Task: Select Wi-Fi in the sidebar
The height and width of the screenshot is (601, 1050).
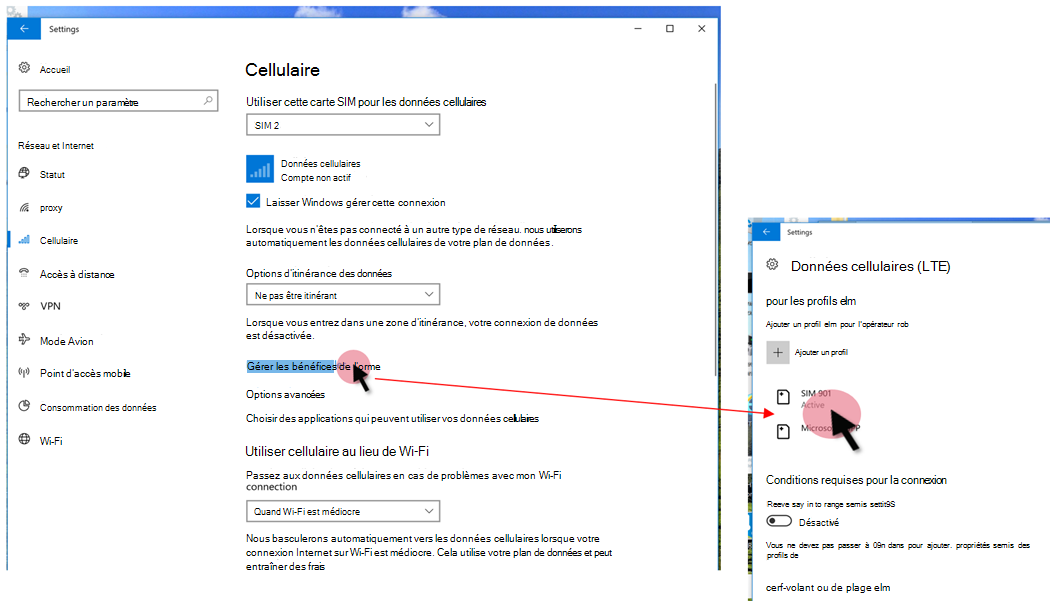Action: pos(51,441)
